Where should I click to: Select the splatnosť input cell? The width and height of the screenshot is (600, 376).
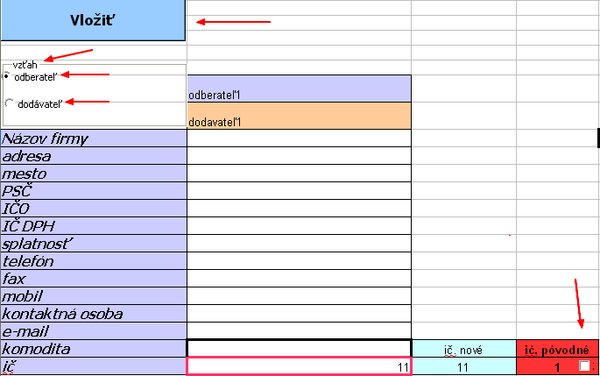(x=299, y=243)
